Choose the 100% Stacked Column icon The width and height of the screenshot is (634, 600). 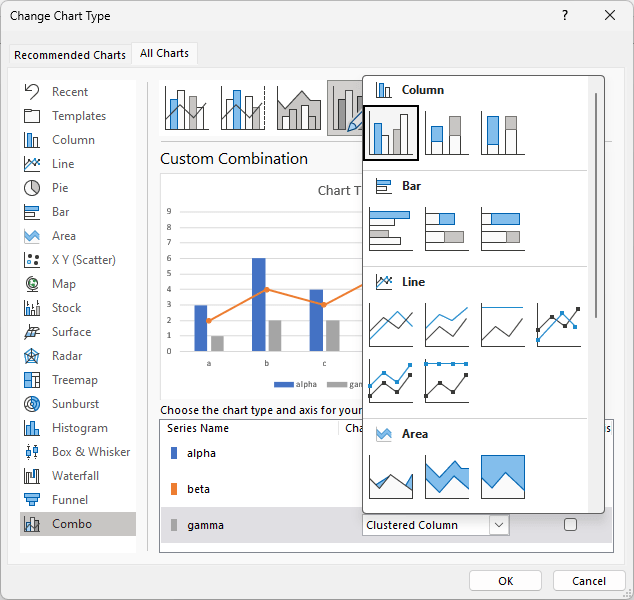503,133
